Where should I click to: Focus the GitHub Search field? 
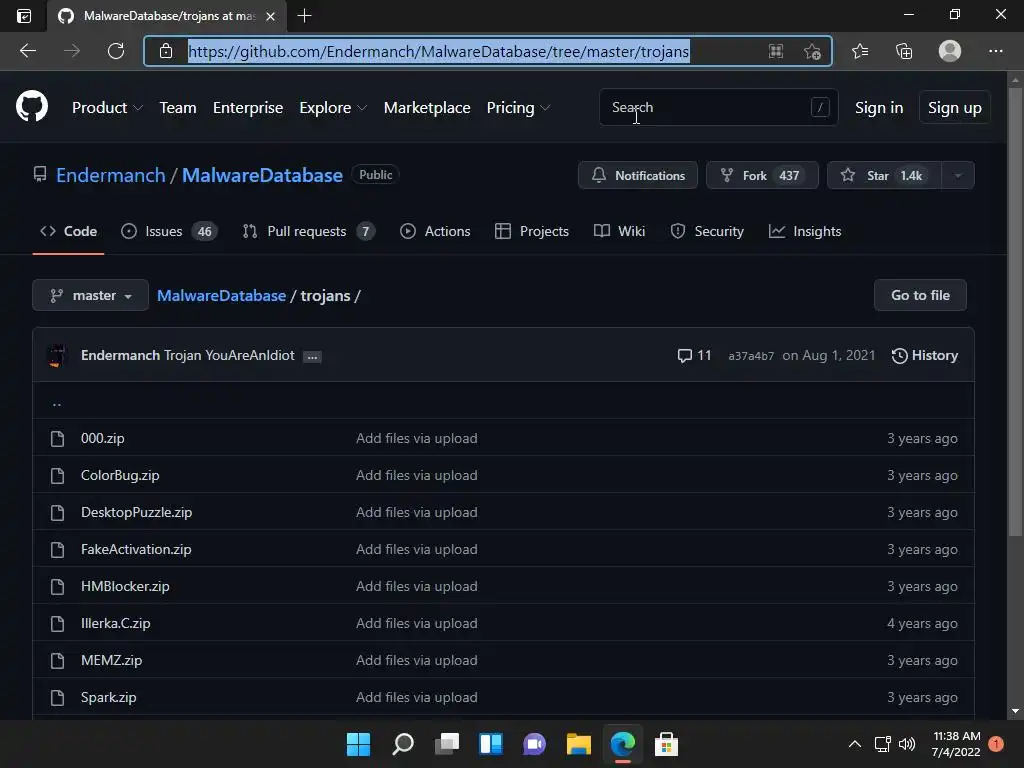pyautogui.click(x=718, y=107)
